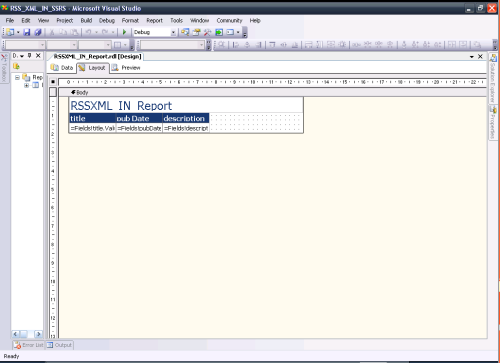Viewport: 500px width, 363px height.
Task: Open the Toolbox toolbar icon
Action: click(x=207, y=32)
